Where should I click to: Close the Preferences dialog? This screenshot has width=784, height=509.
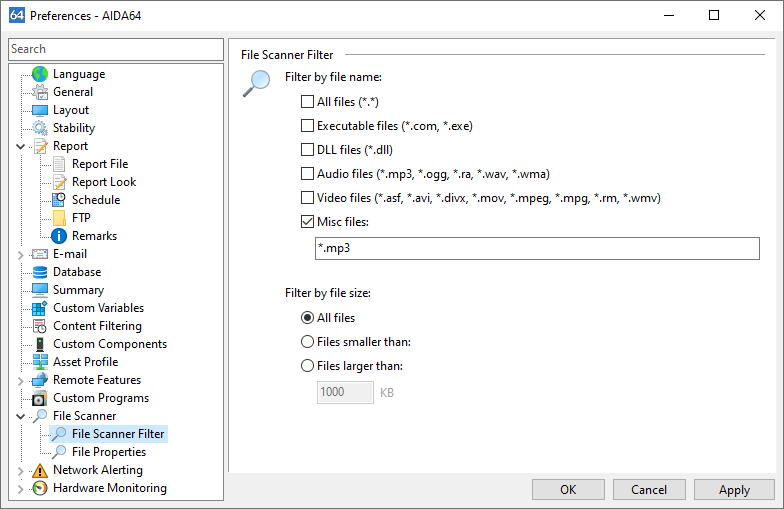point(760,16)
